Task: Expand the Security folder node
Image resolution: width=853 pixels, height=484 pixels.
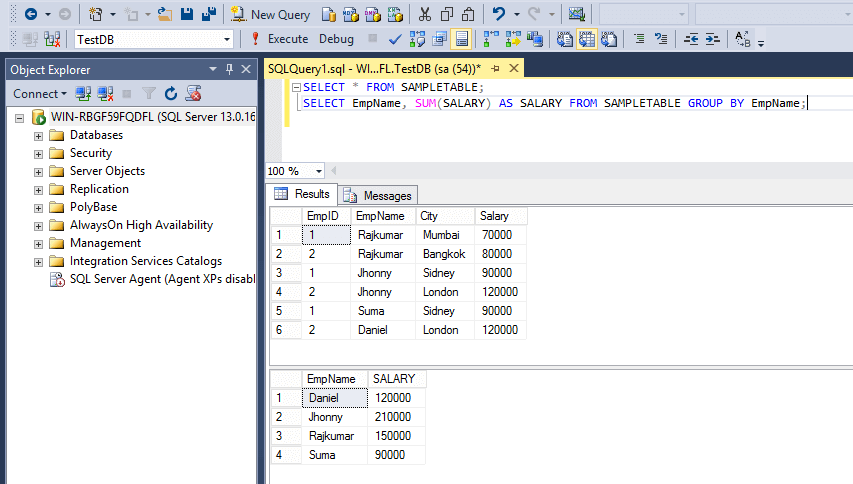Action: [x=39, y=153]
